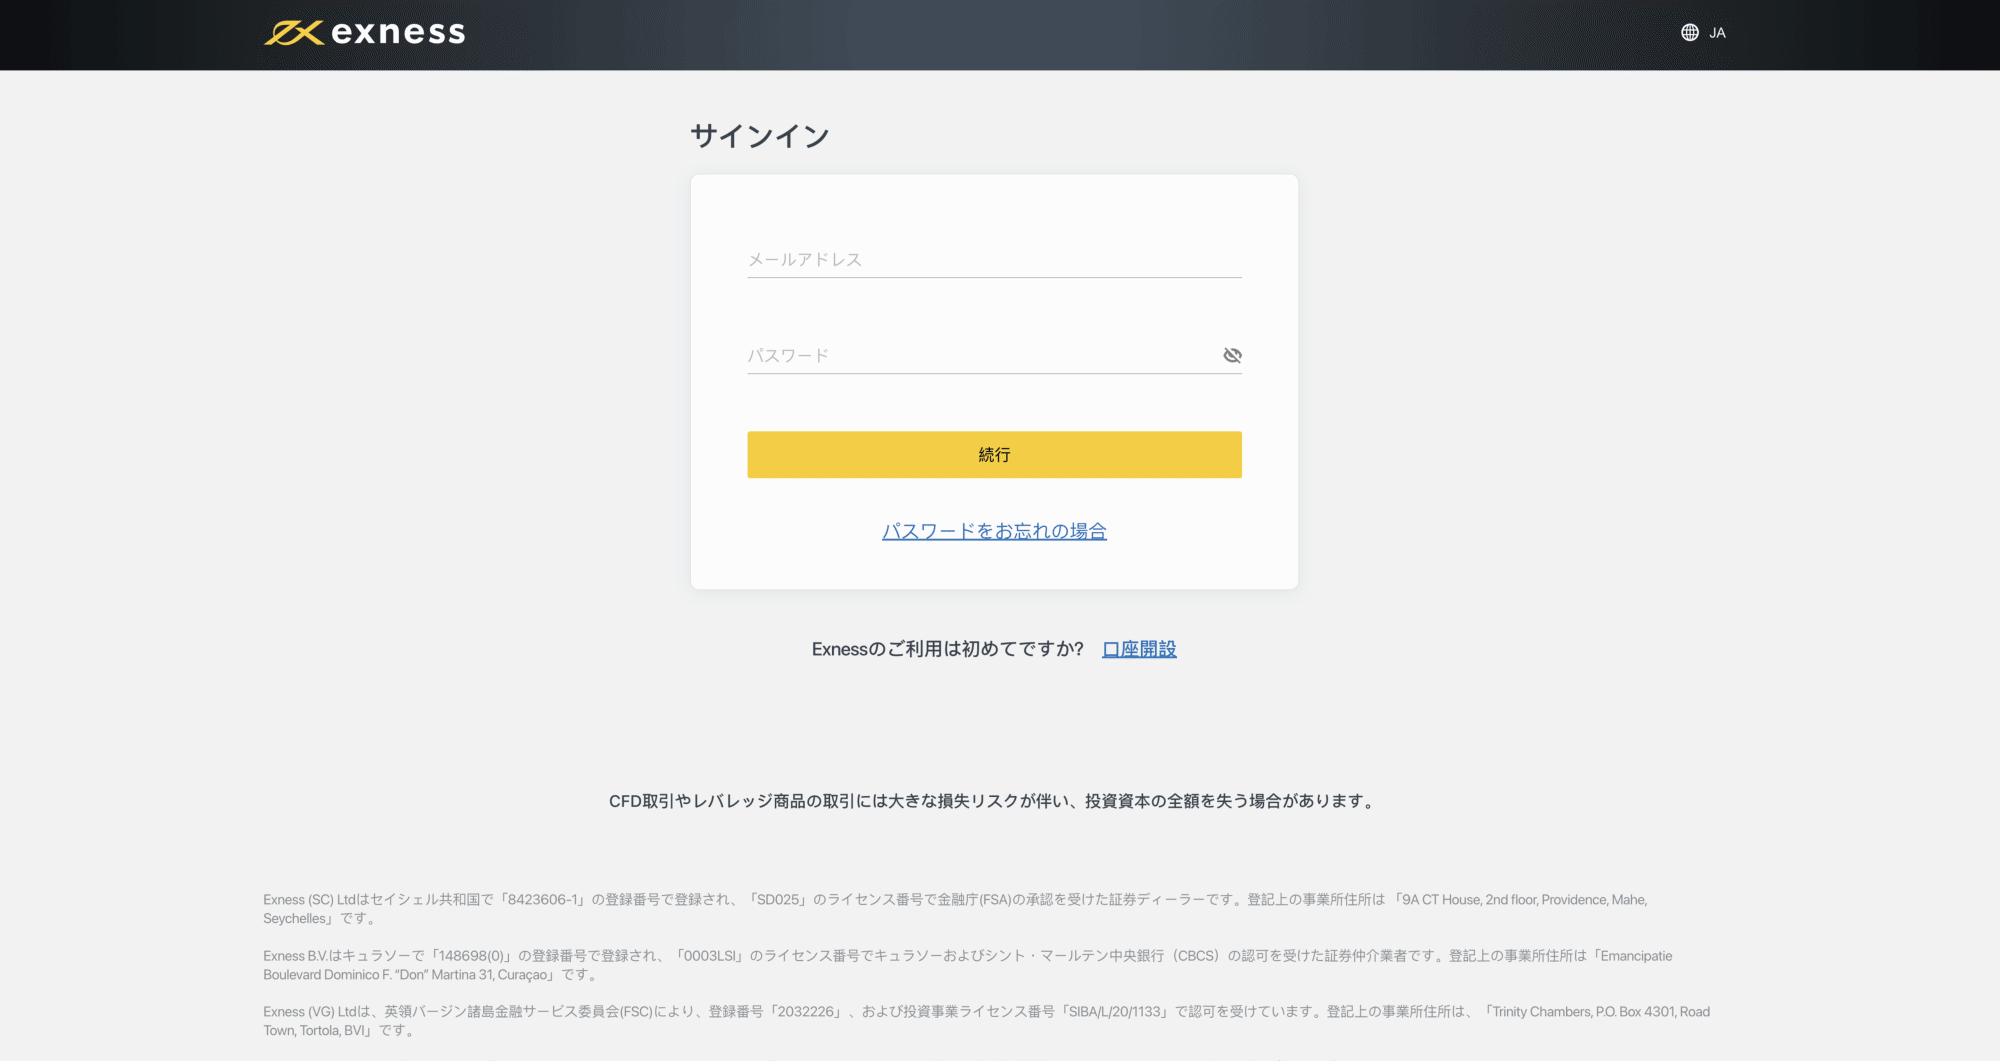Open the JA language selector globe
Image resolution: width=2000 pixels, height=1061 pixels.
(1703, 33)
